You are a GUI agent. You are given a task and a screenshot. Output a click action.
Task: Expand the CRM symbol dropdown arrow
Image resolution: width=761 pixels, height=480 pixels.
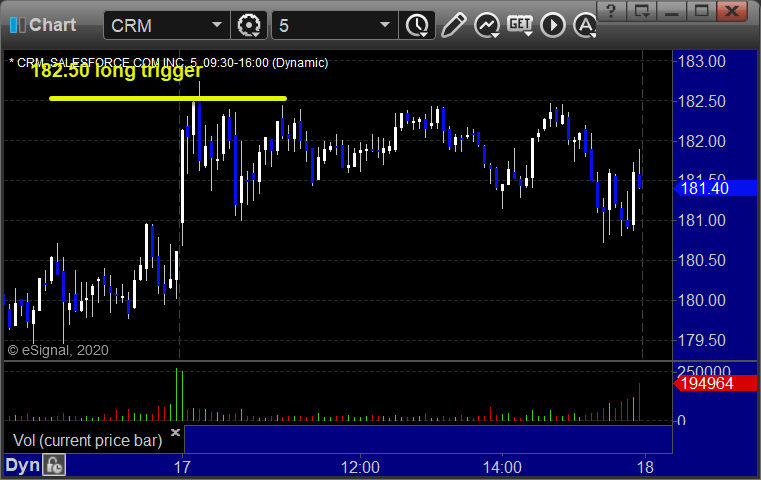[216, 25]
